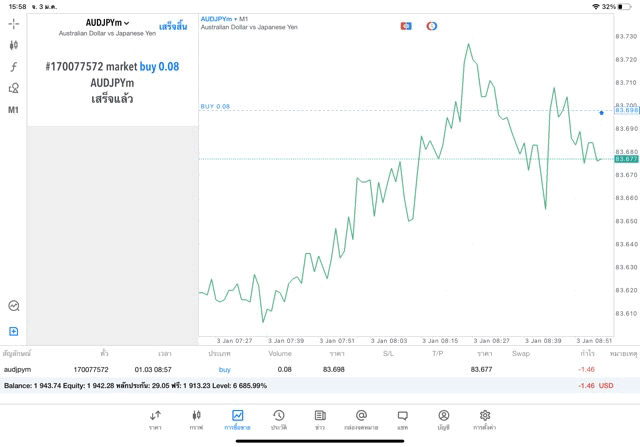Expand the AUDJPYm symbol dropdown

coord(108,23)
